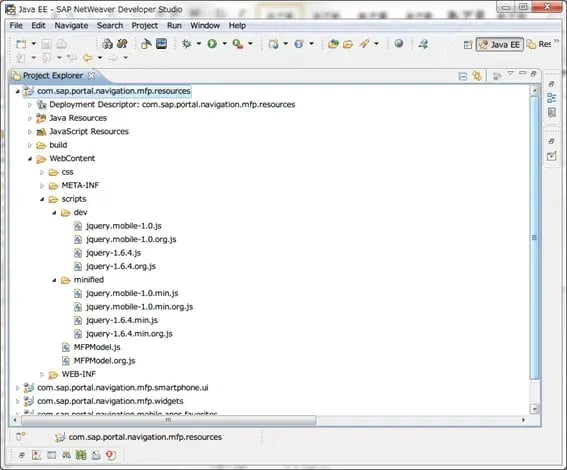Viewport: 567px width, 470px height.
Task: Click the first double-gear icon after Print
Action: (x=107, y=44)
